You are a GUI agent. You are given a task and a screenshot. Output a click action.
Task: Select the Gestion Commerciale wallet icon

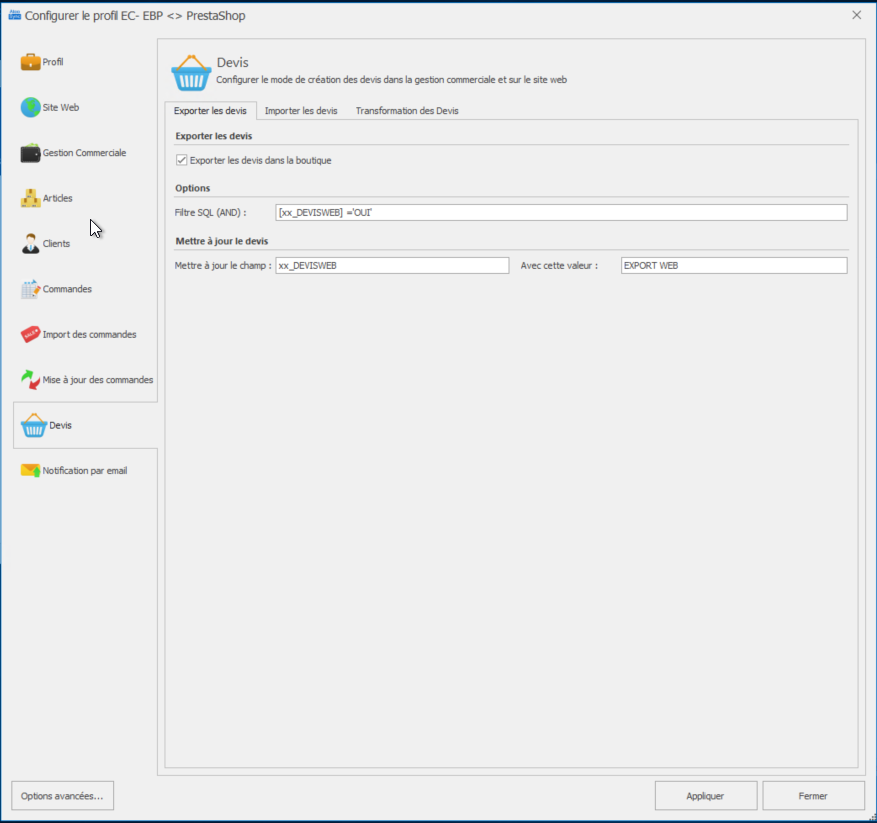(30, 153)
